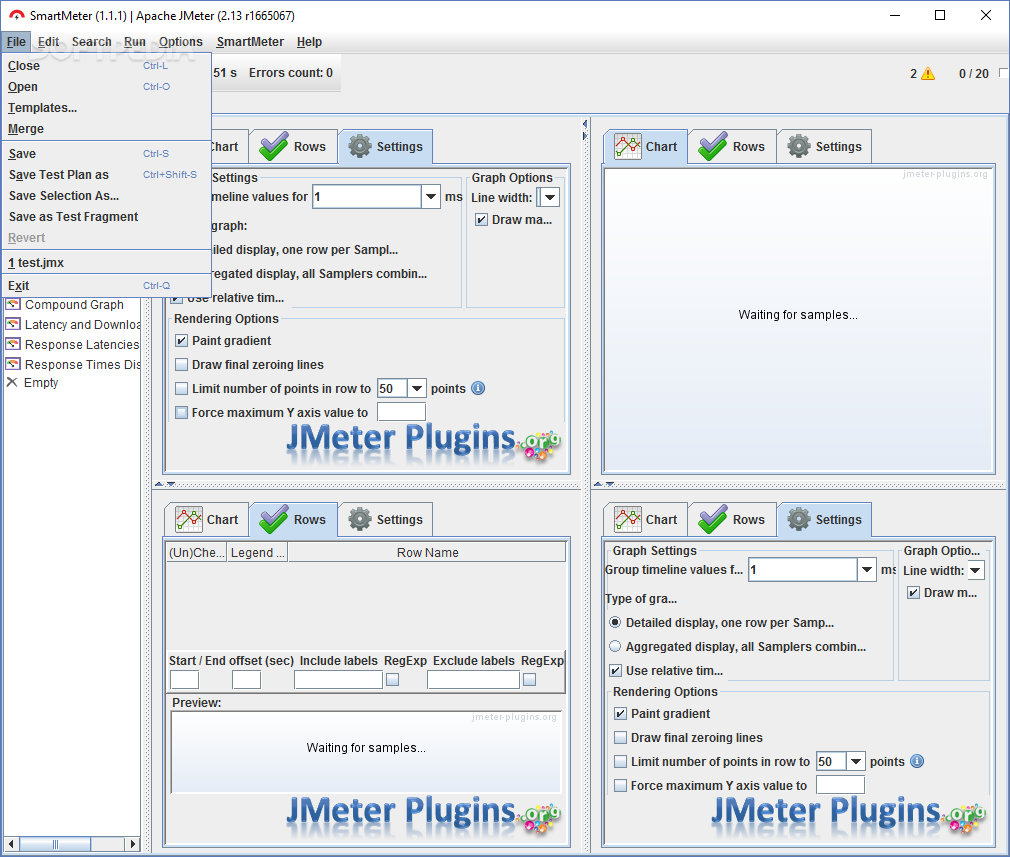1010x857 pixels.
Task: Enable Draw final zeroing lines bottom-right panel
Action: click(620, 738)
